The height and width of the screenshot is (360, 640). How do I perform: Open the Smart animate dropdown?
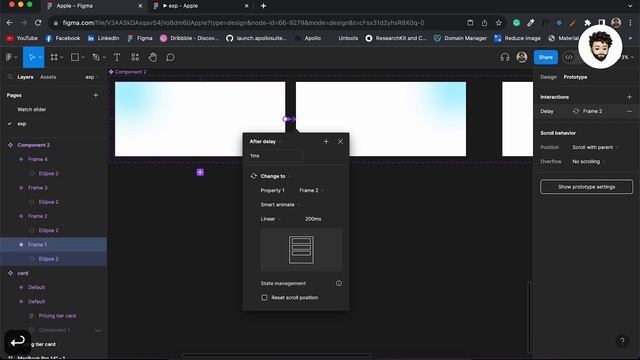[280, 205]
